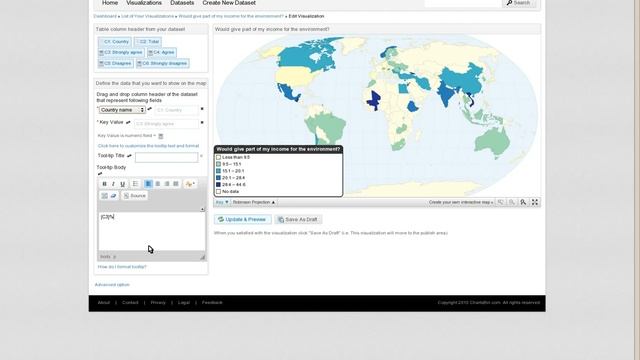Select the C1 Country column header
640x360 pixels.
[115, 42]
